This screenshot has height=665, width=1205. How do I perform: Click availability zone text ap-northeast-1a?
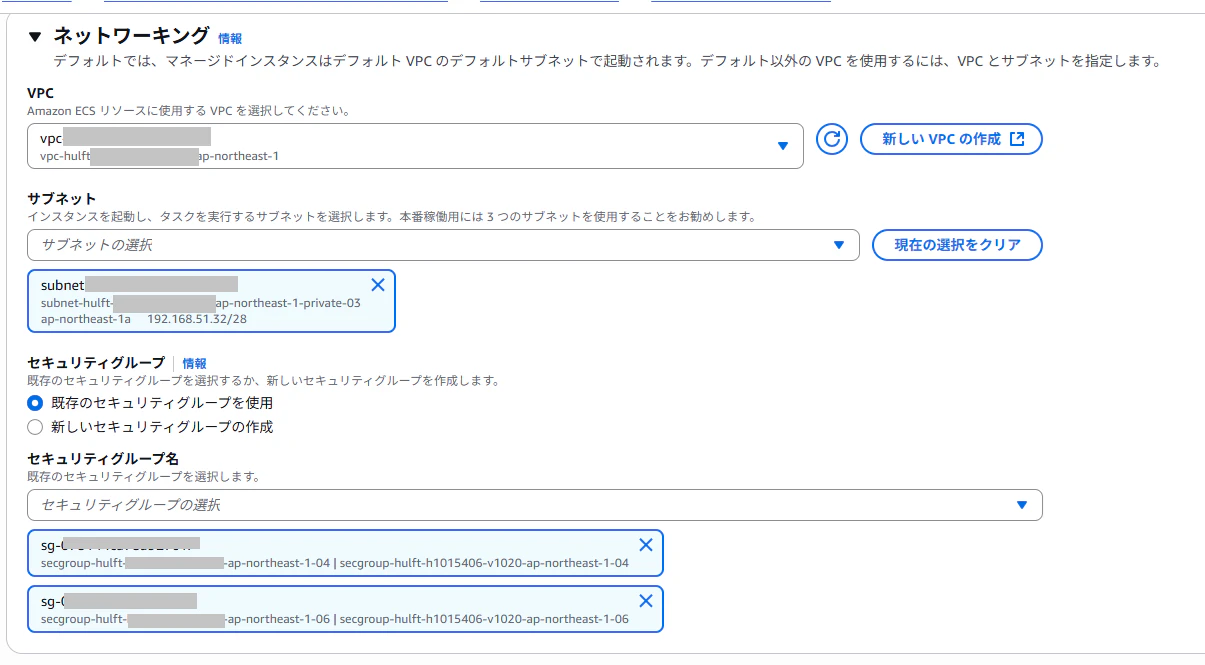86,319
